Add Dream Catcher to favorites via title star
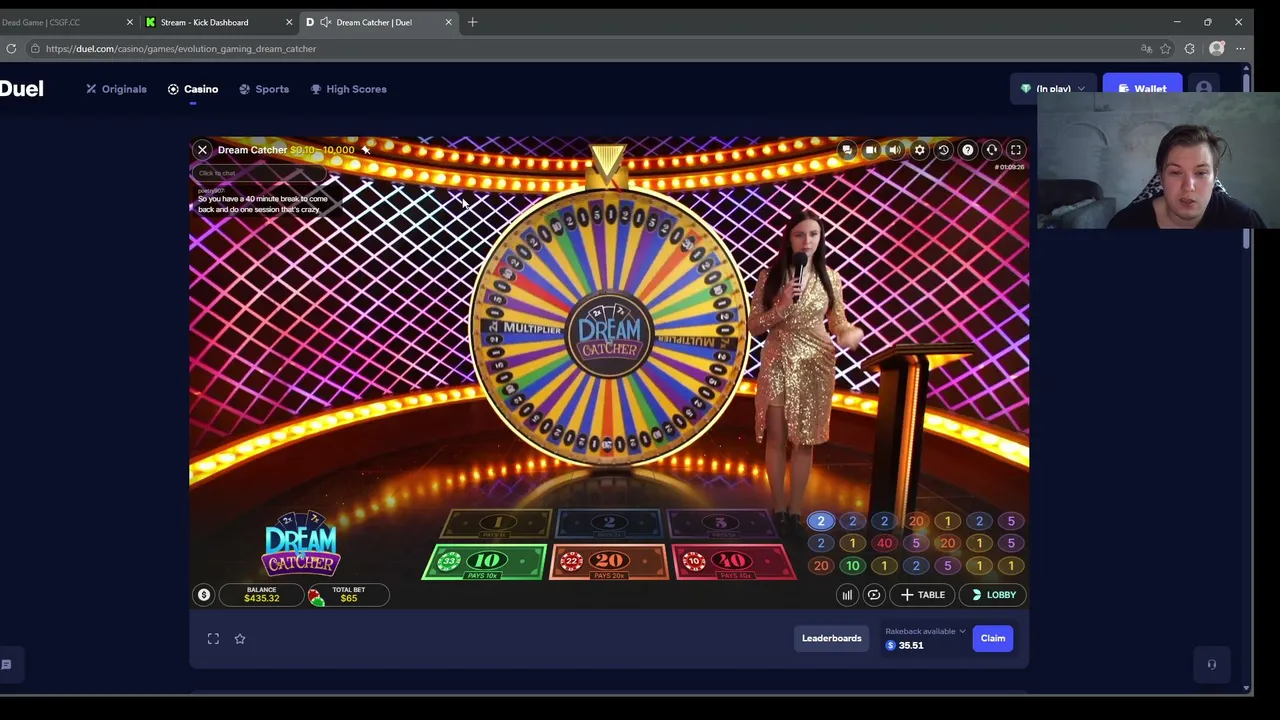 coord(366,150)
